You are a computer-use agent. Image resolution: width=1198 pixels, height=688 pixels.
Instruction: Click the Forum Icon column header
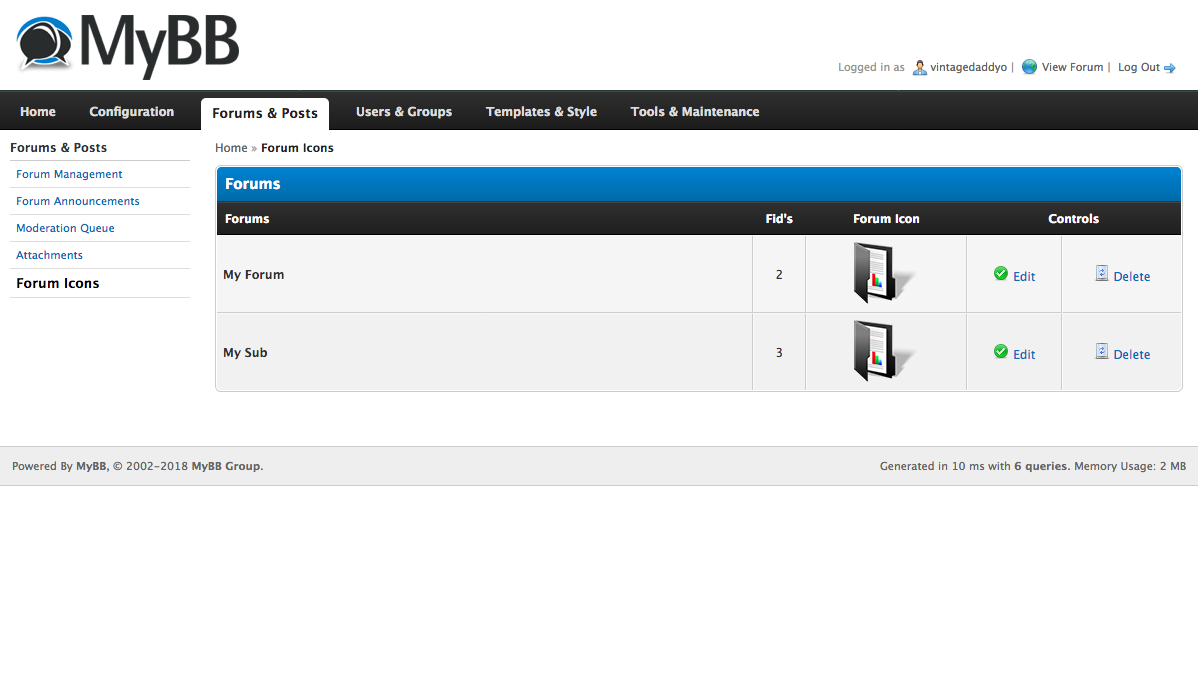pyautogui.click(x=886, y=219)
